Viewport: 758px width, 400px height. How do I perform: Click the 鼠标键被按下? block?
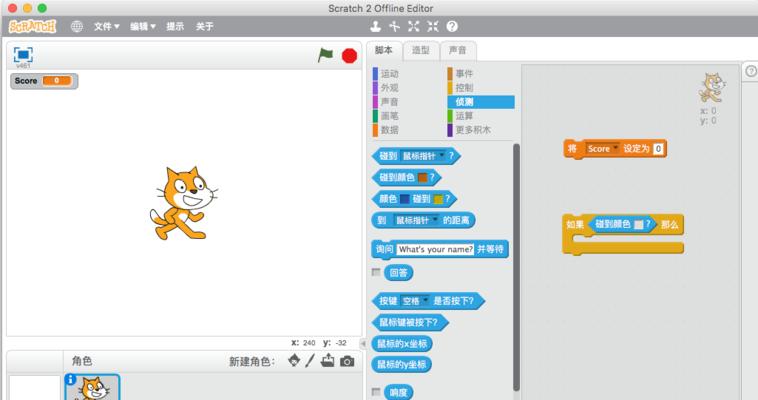coord(410,323)
